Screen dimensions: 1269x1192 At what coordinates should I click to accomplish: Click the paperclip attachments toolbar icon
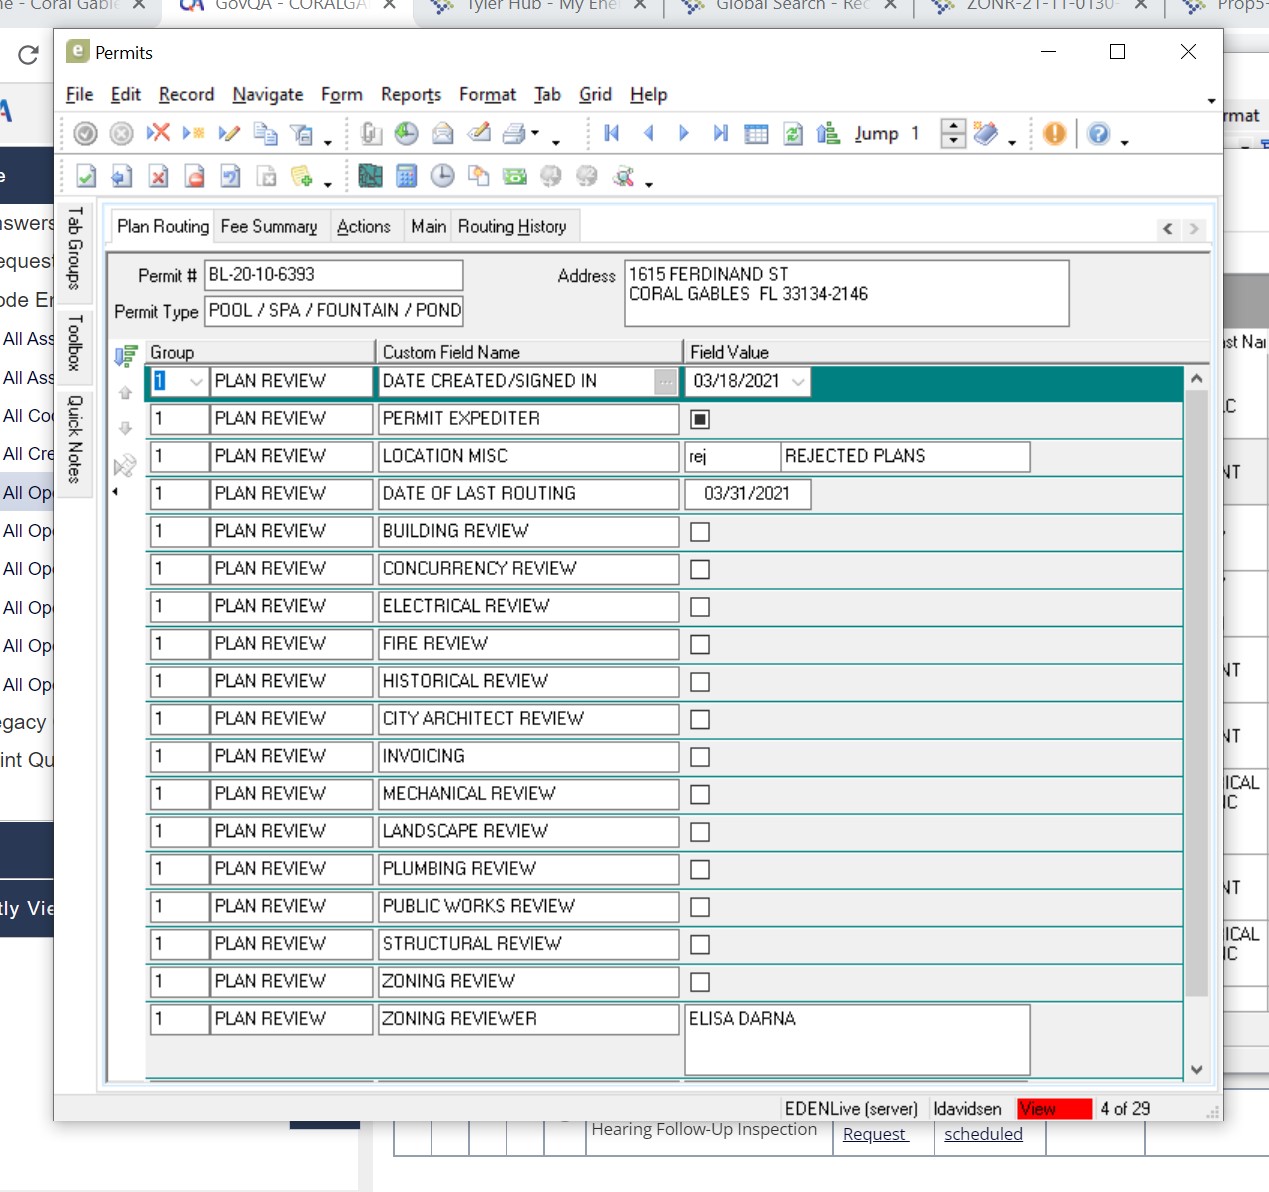371,134
